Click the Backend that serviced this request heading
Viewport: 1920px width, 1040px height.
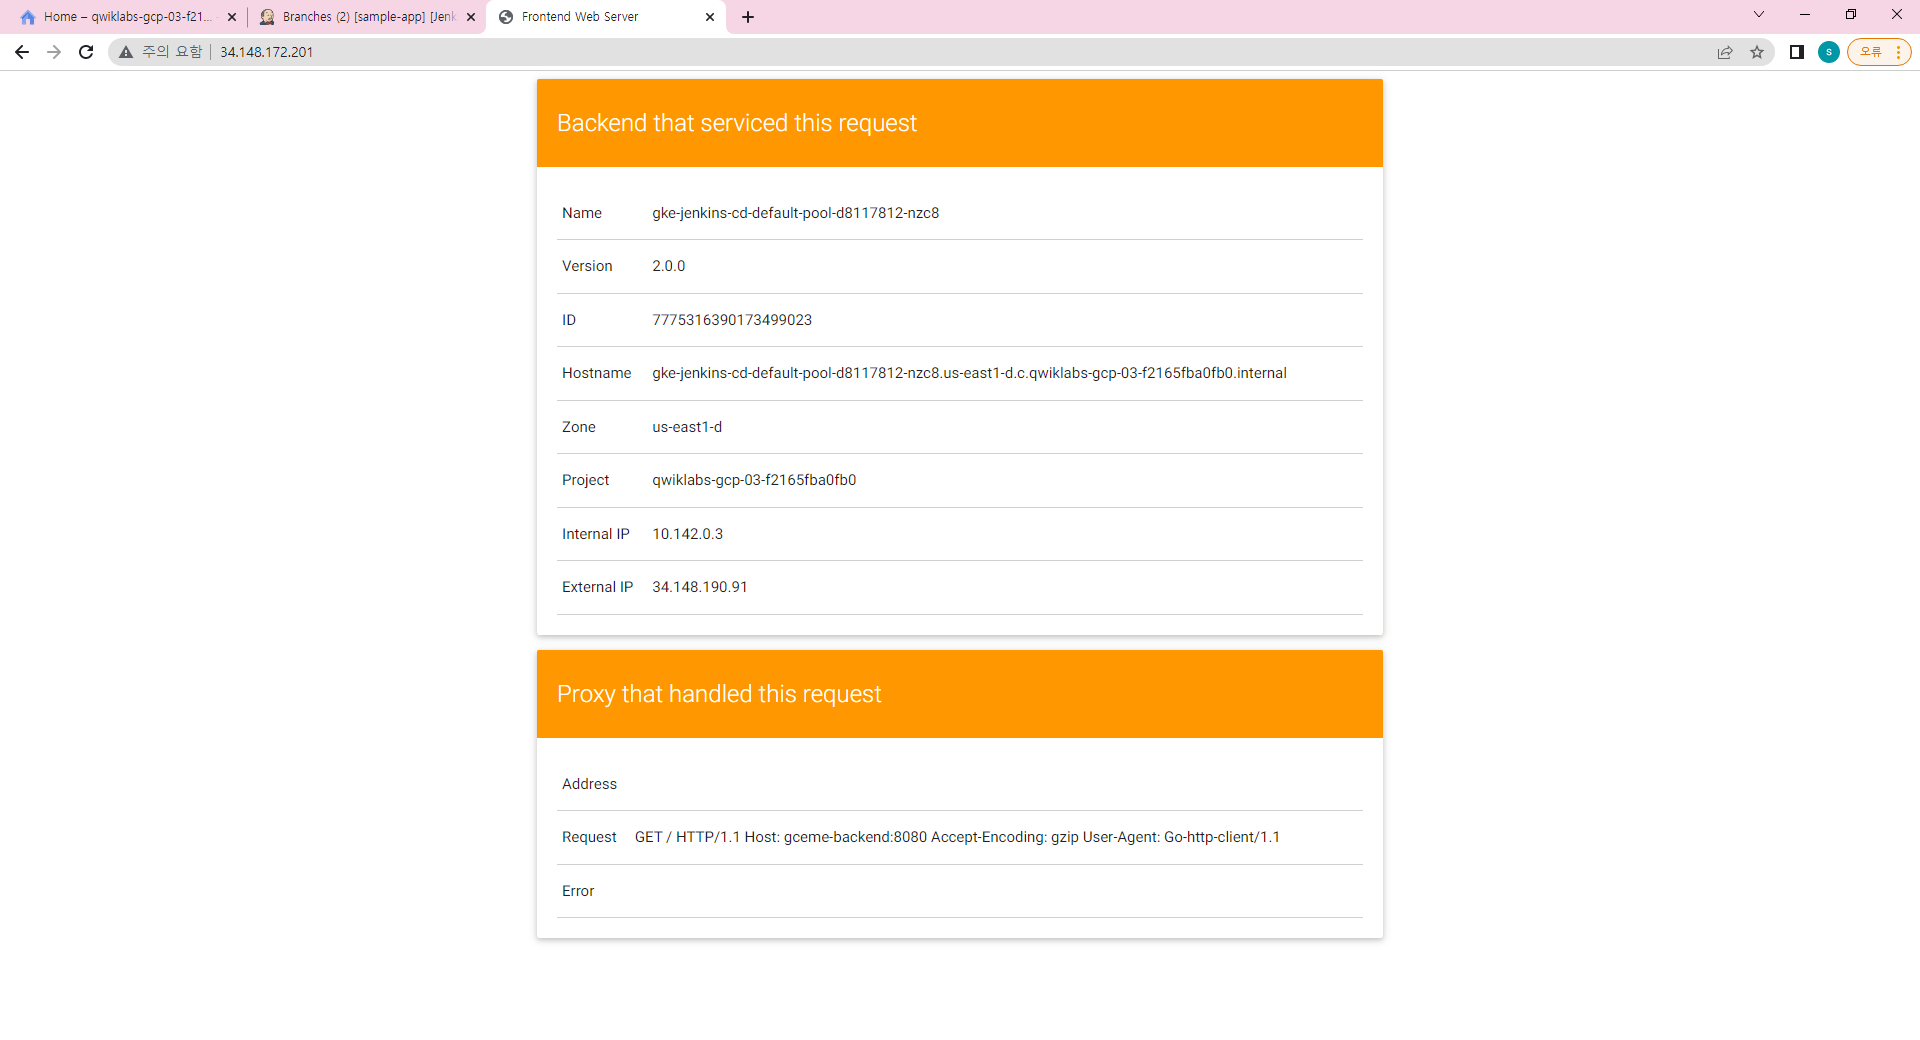click(737, 123)
